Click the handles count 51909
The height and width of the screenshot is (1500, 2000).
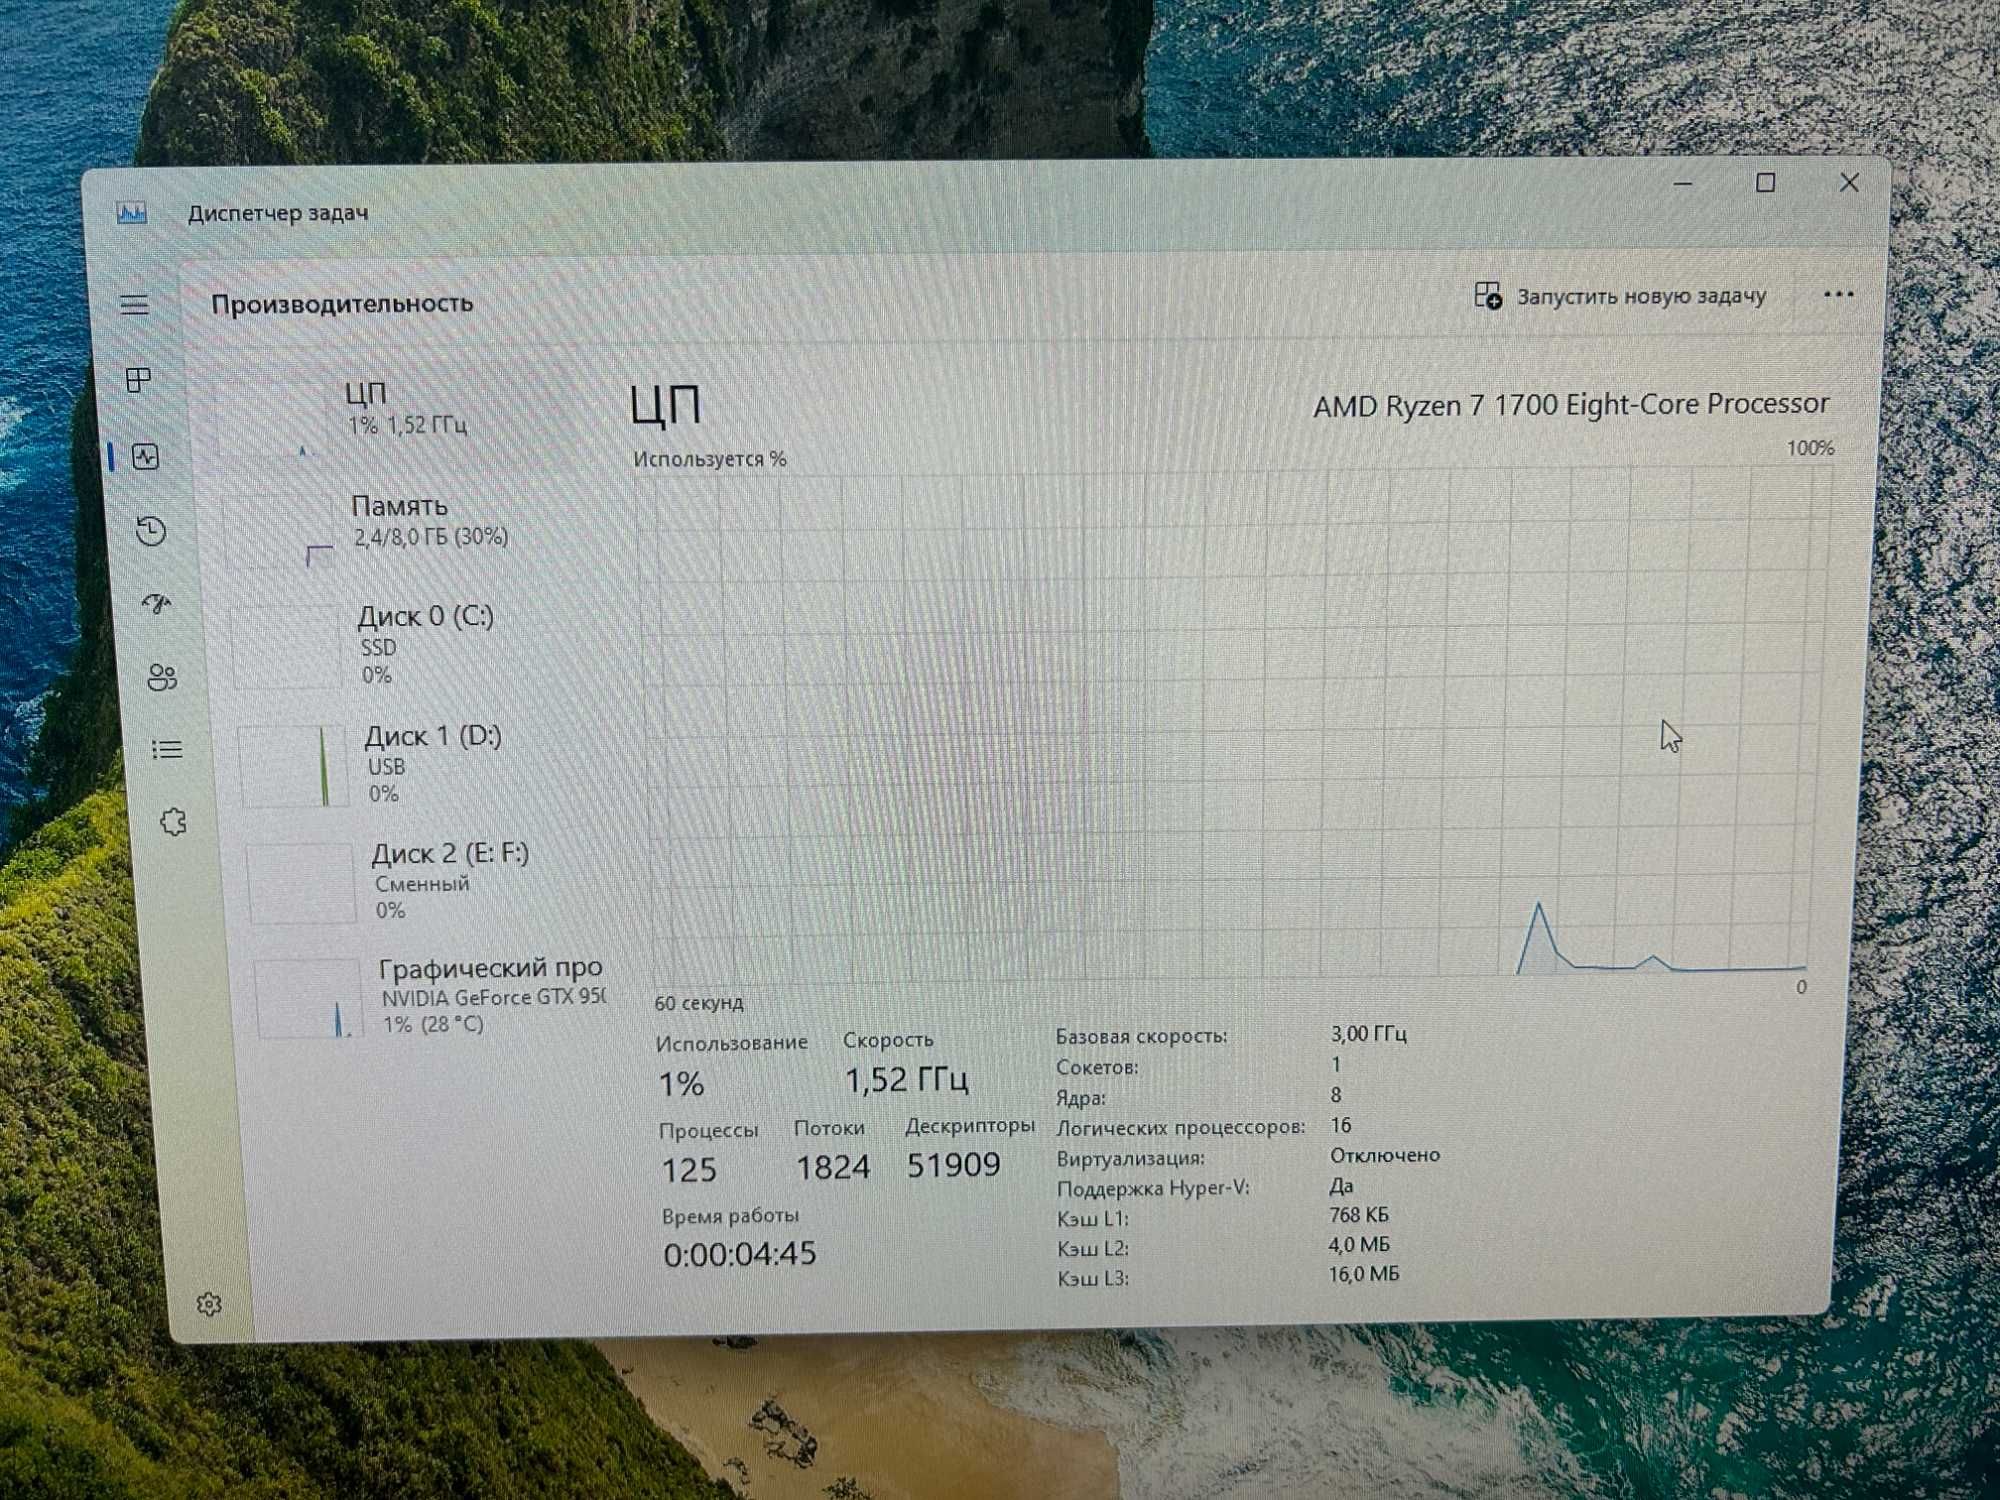coord(954,1165)
